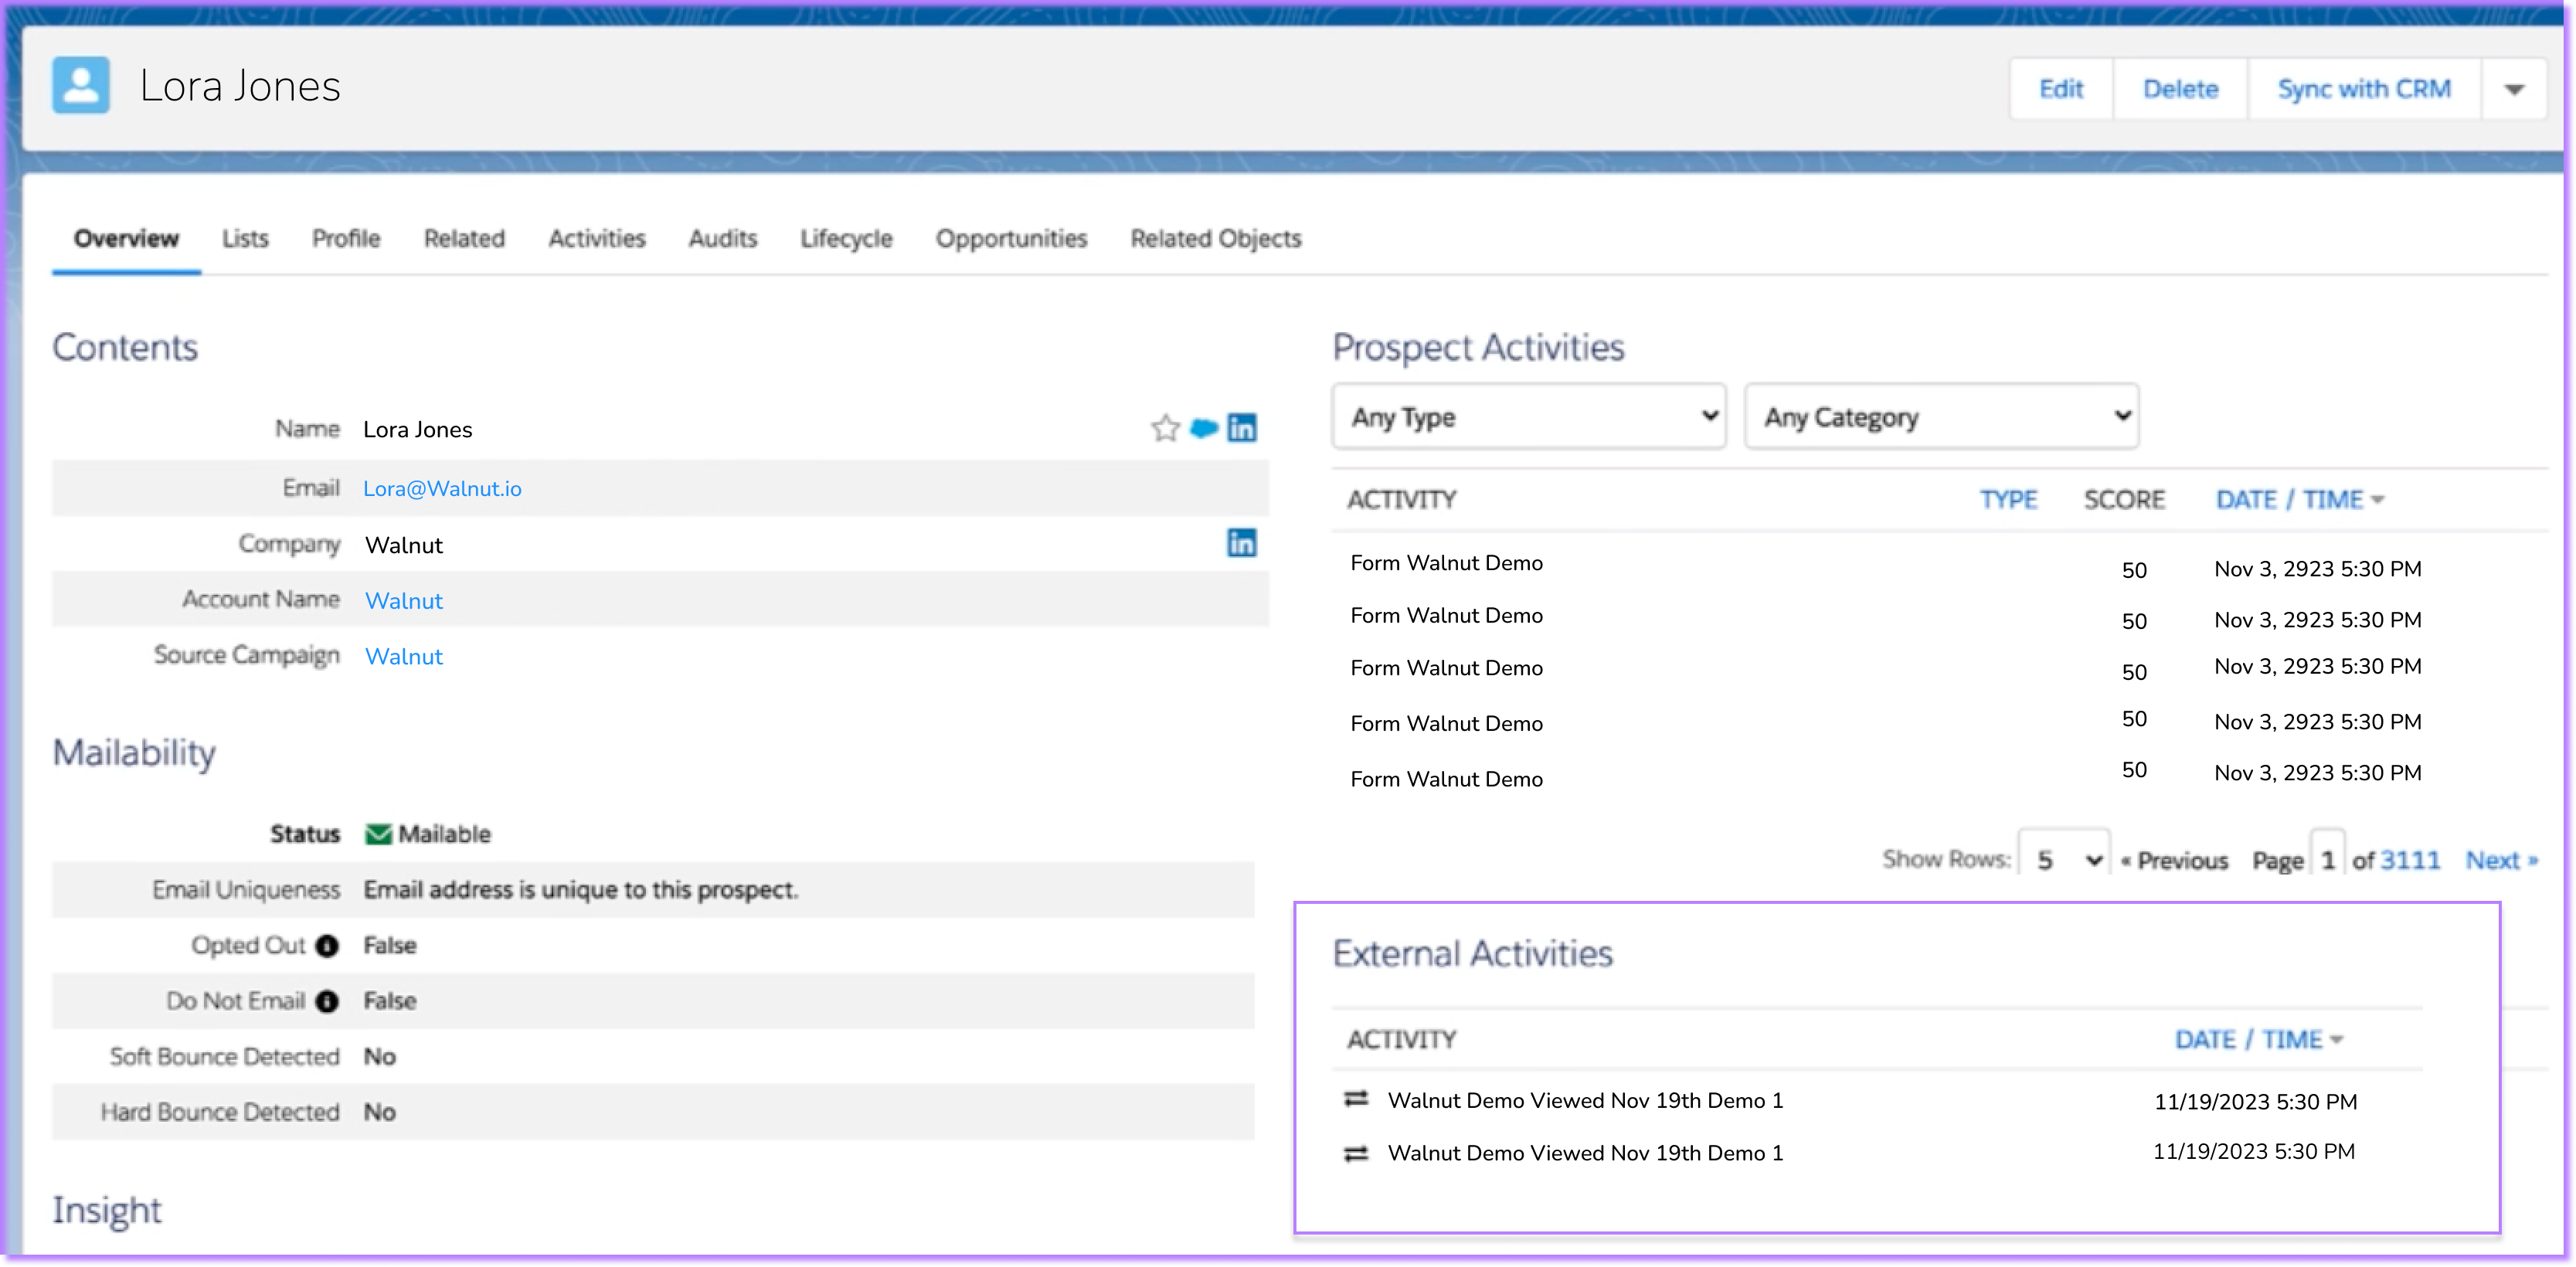Screen dimensions: 2576x1267
Task: Click the Email Uniqueness value text
Action: [x=581, y=889]
